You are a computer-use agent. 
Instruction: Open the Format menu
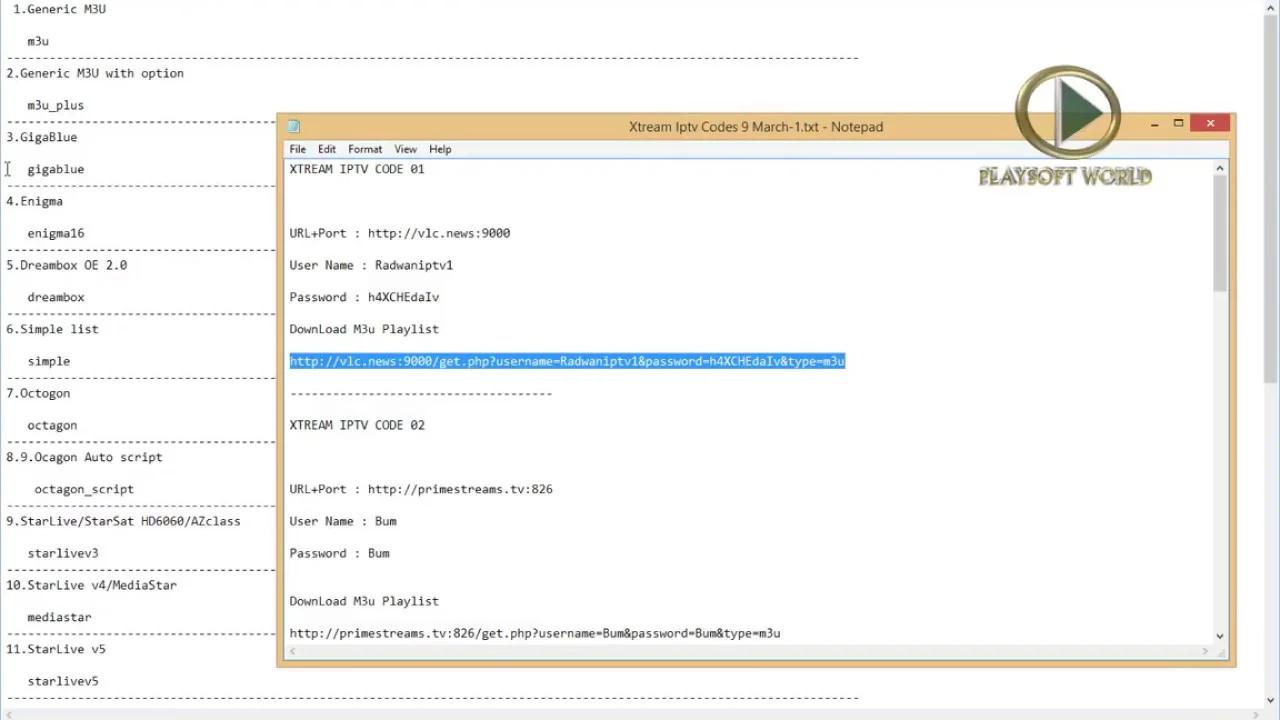pos(364,149)
